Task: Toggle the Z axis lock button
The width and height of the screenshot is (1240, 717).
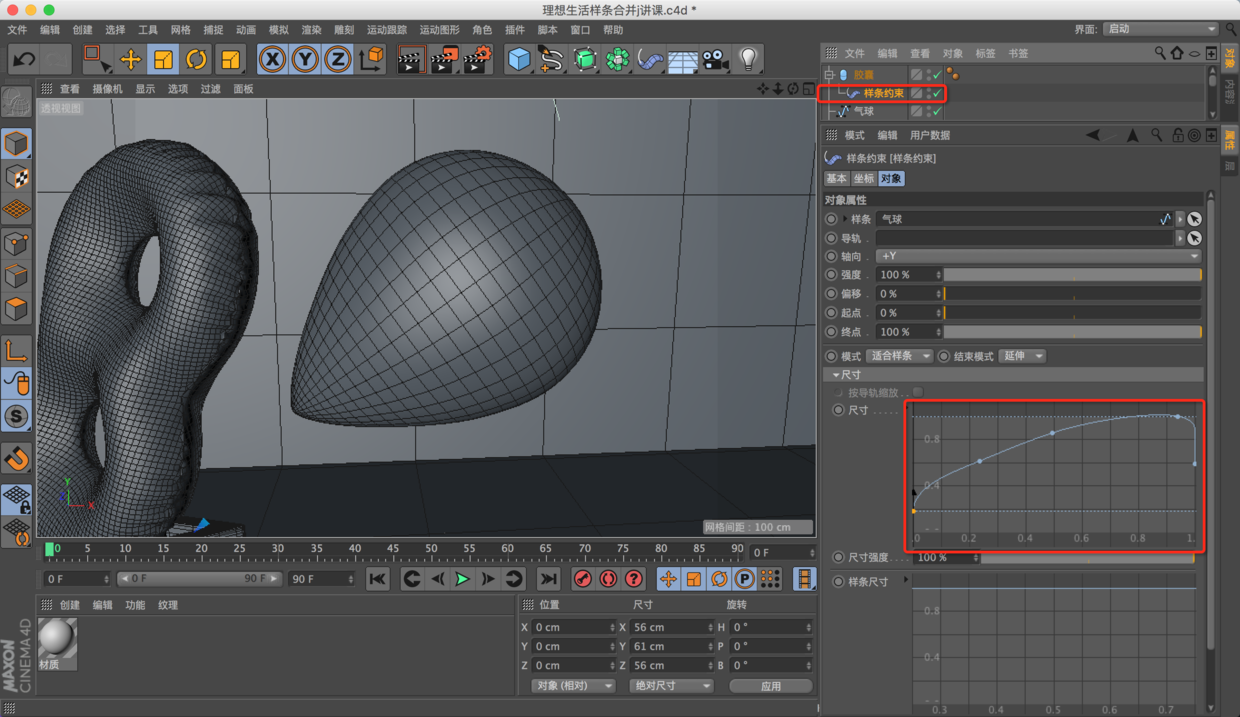Action: click(x=338, y=60)
